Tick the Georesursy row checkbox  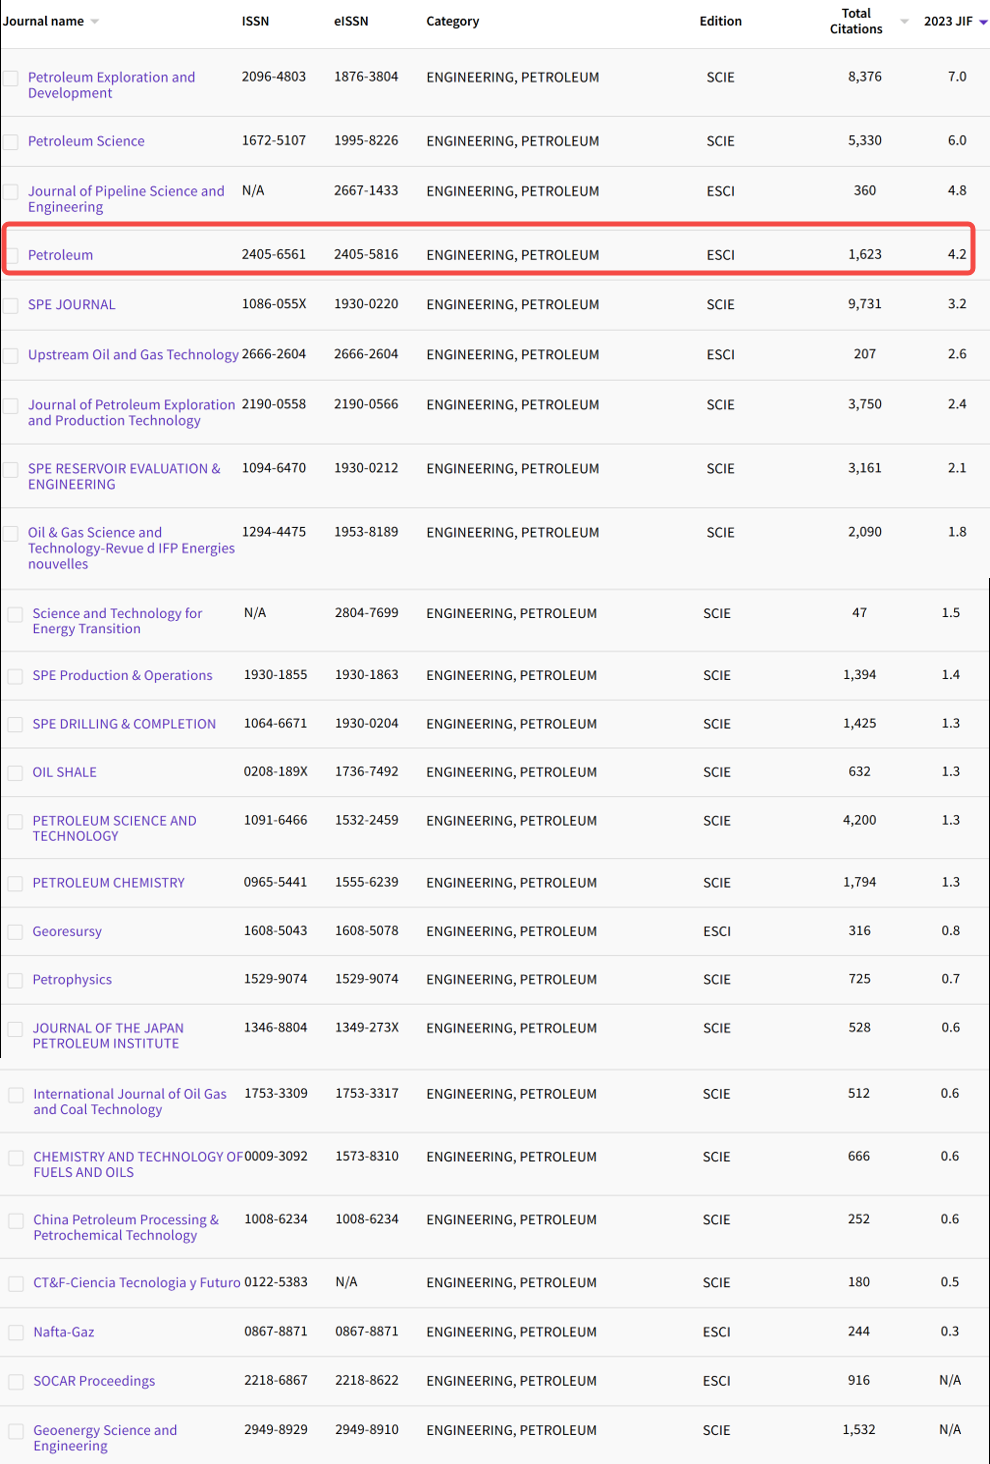click(15, 932)
